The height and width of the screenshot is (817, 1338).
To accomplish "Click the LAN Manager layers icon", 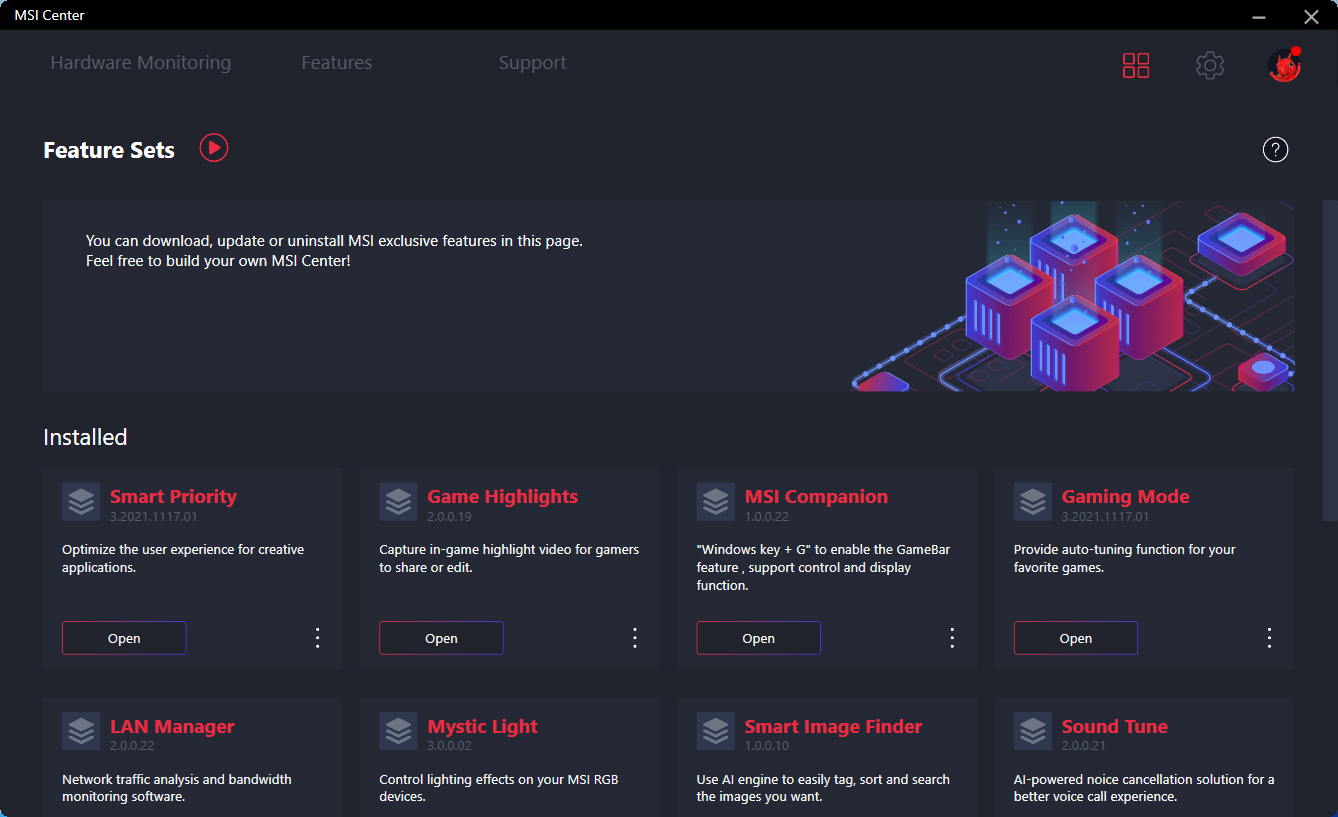I will click(x=81, y=731).
